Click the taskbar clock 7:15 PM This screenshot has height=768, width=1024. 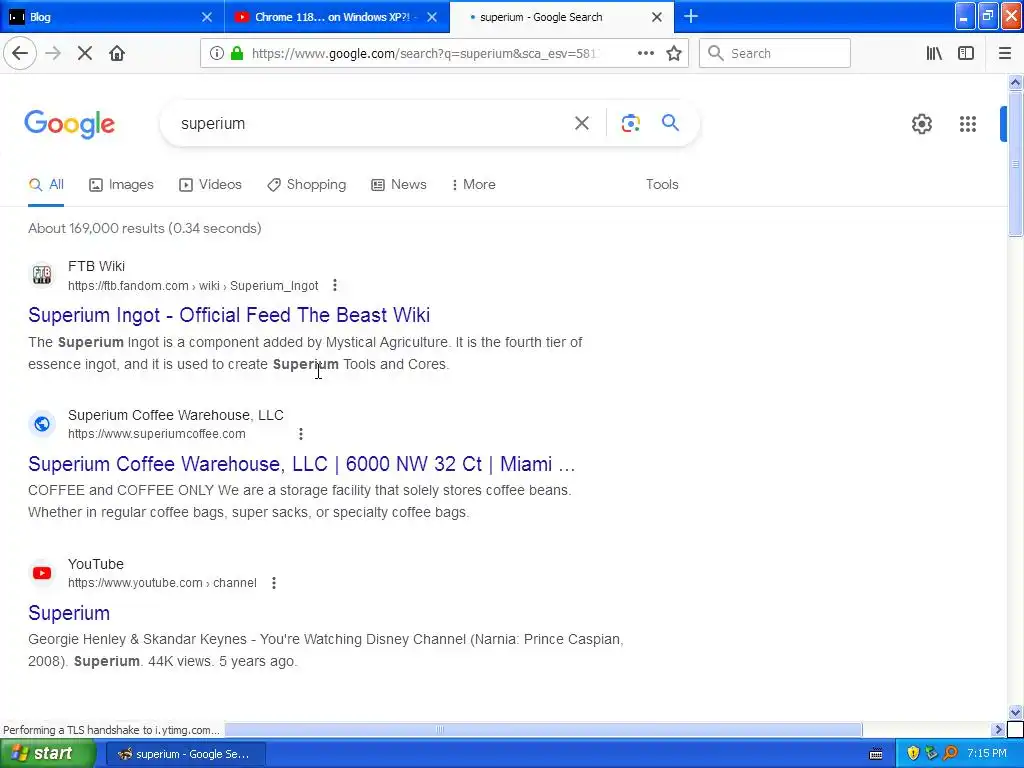pyautogui.click(x=987, y=754)
